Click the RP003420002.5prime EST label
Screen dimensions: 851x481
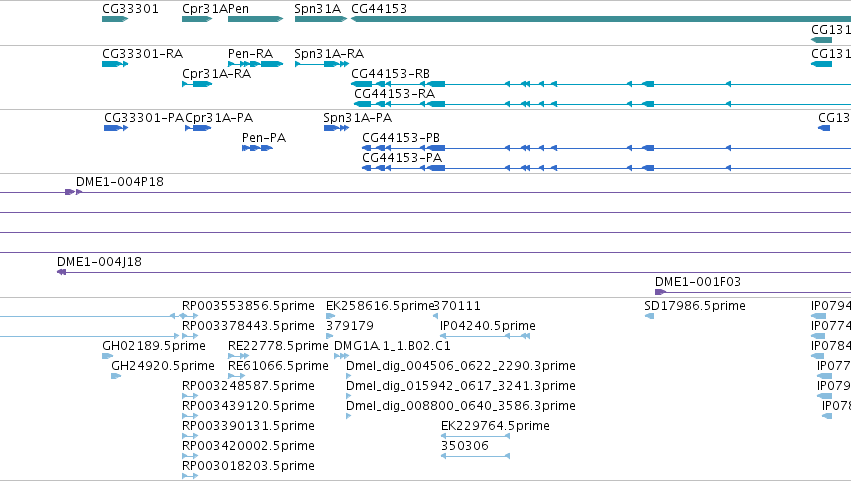248,446
